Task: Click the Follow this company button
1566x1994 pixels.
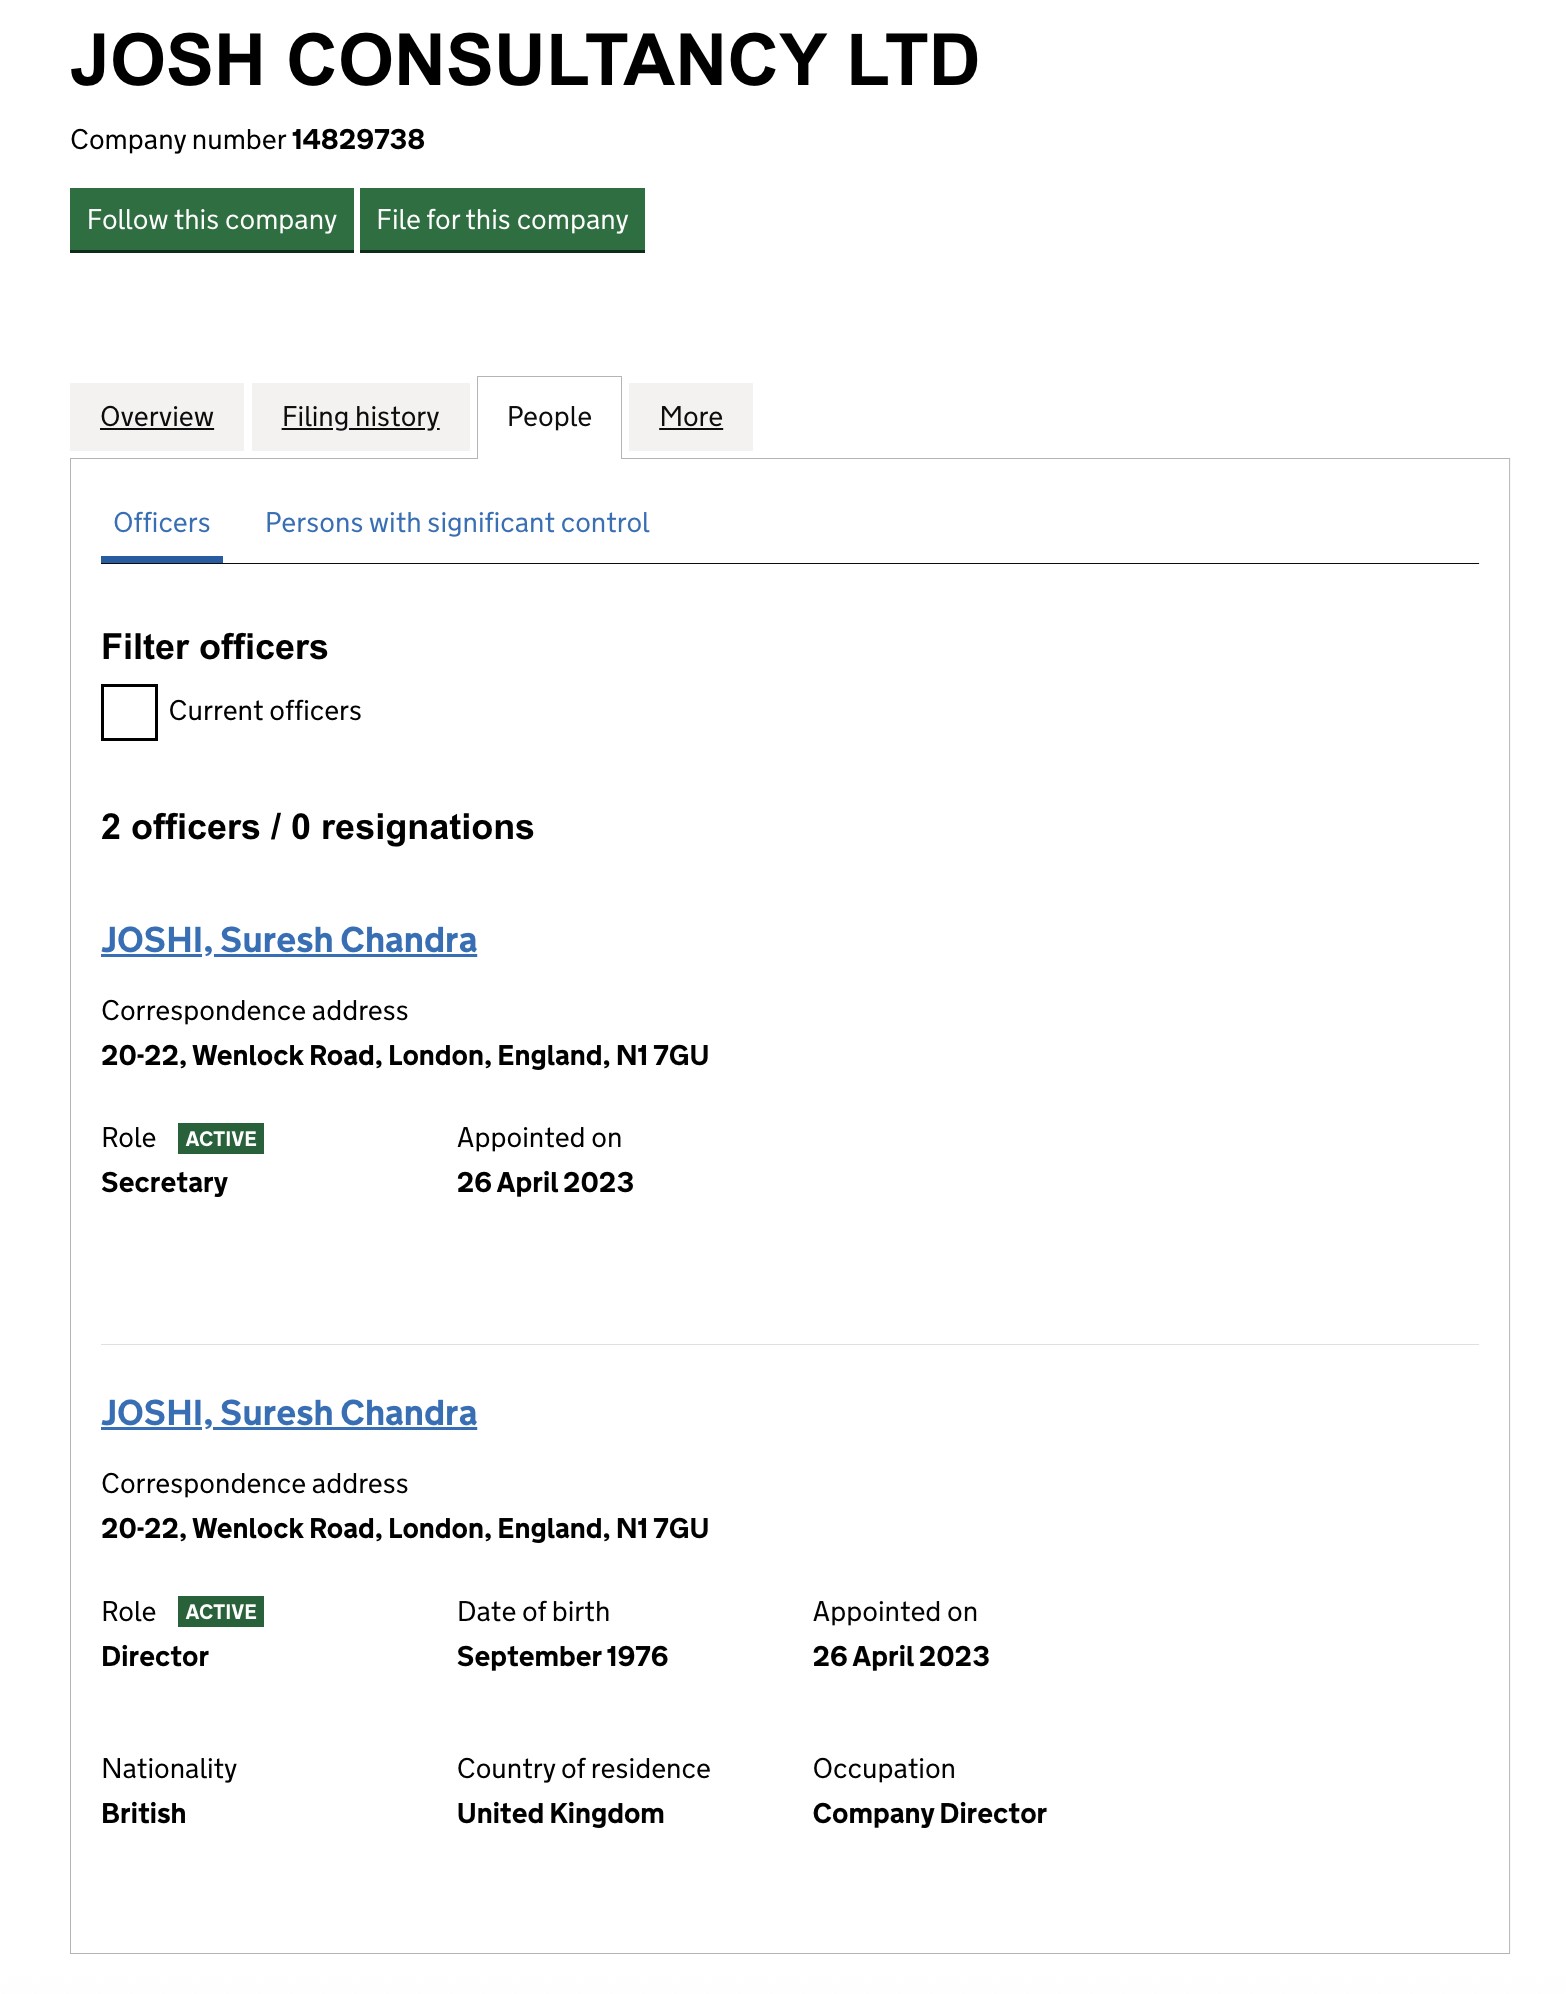Action: click(x=212, y=220)
